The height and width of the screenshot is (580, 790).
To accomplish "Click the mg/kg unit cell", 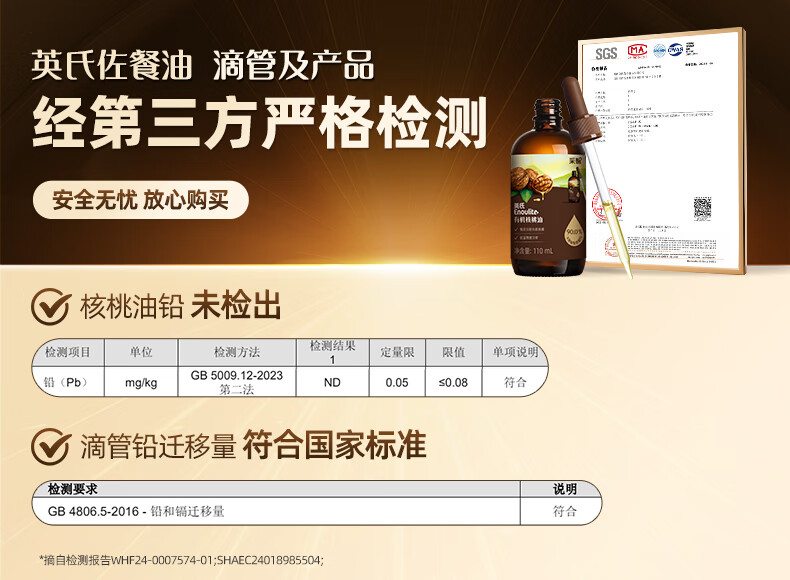I will point(141,382).
